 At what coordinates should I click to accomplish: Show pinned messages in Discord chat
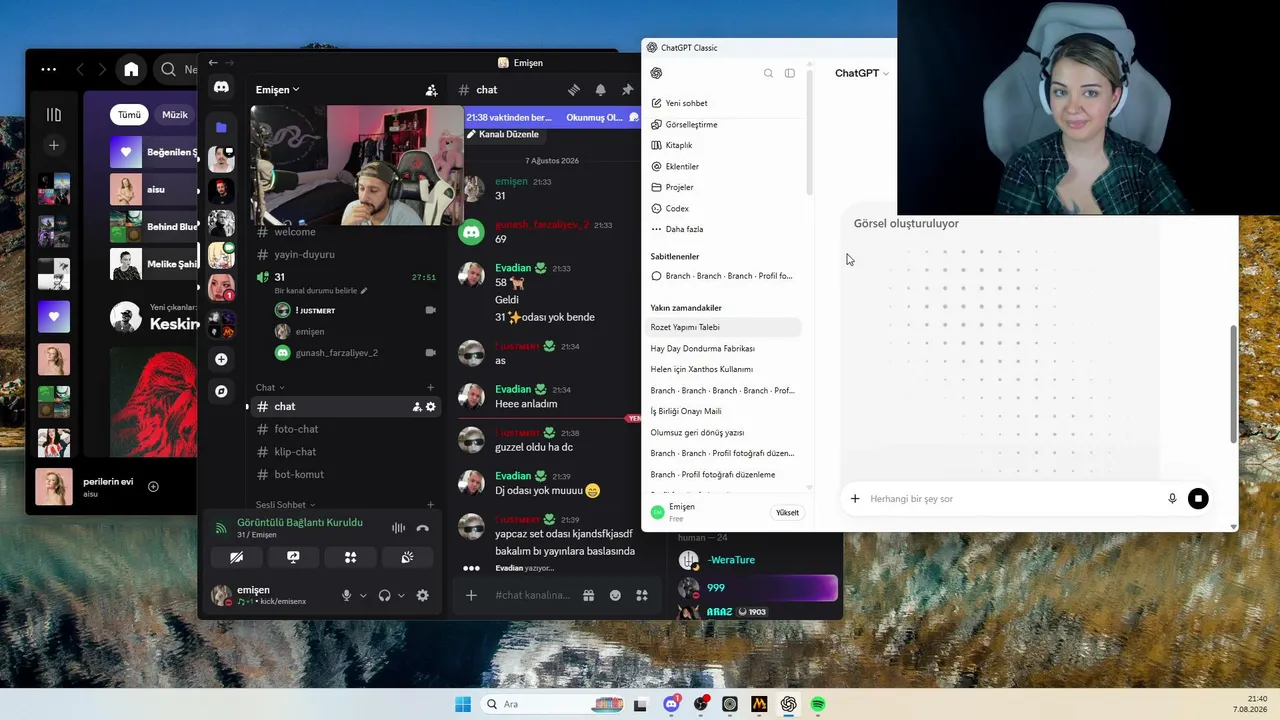click(627, 90)
